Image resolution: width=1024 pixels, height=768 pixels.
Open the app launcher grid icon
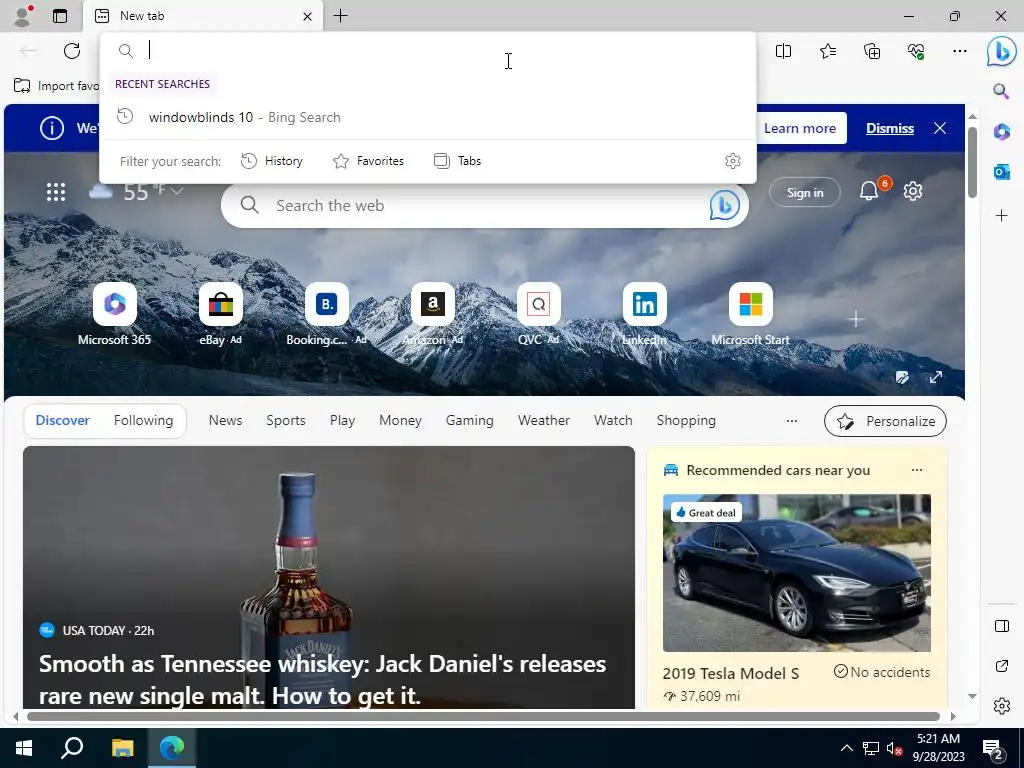(56, 192)
